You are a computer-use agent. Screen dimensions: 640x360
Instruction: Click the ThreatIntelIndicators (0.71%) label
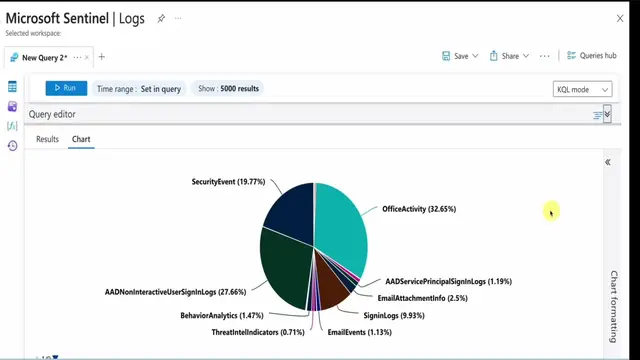point(258,332)
